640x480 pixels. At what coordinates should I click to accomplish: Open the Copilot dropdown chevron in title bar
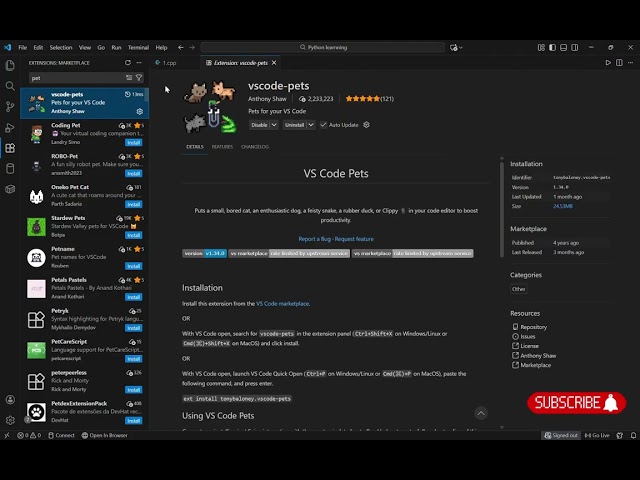pos(461,47)
